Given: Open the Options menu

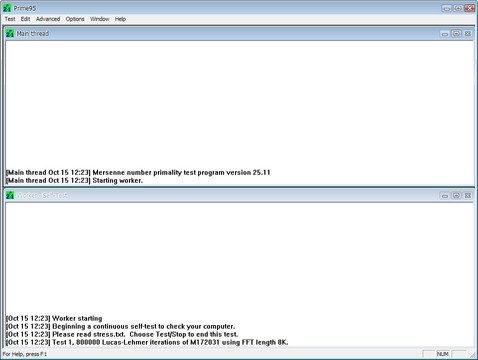Looking at the screenshot, I should coord(75,19).
